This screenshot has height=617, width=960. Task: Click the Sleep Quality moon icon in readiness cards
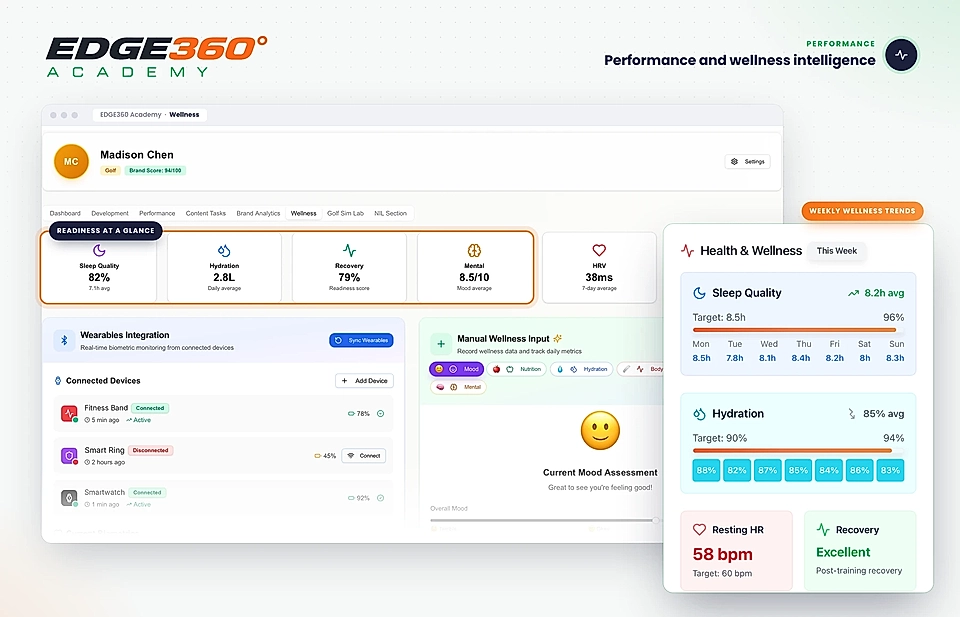click(x=99, y=250)
